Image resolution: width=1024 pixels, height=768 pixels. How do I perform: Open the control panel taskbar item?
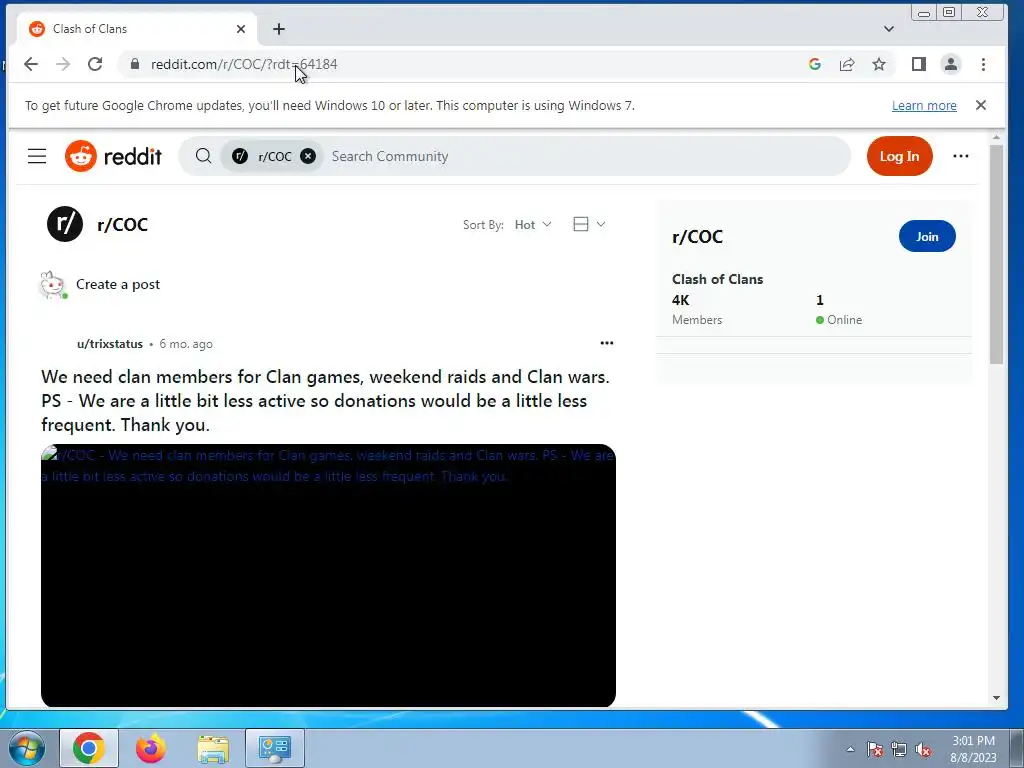pos(275,748)
